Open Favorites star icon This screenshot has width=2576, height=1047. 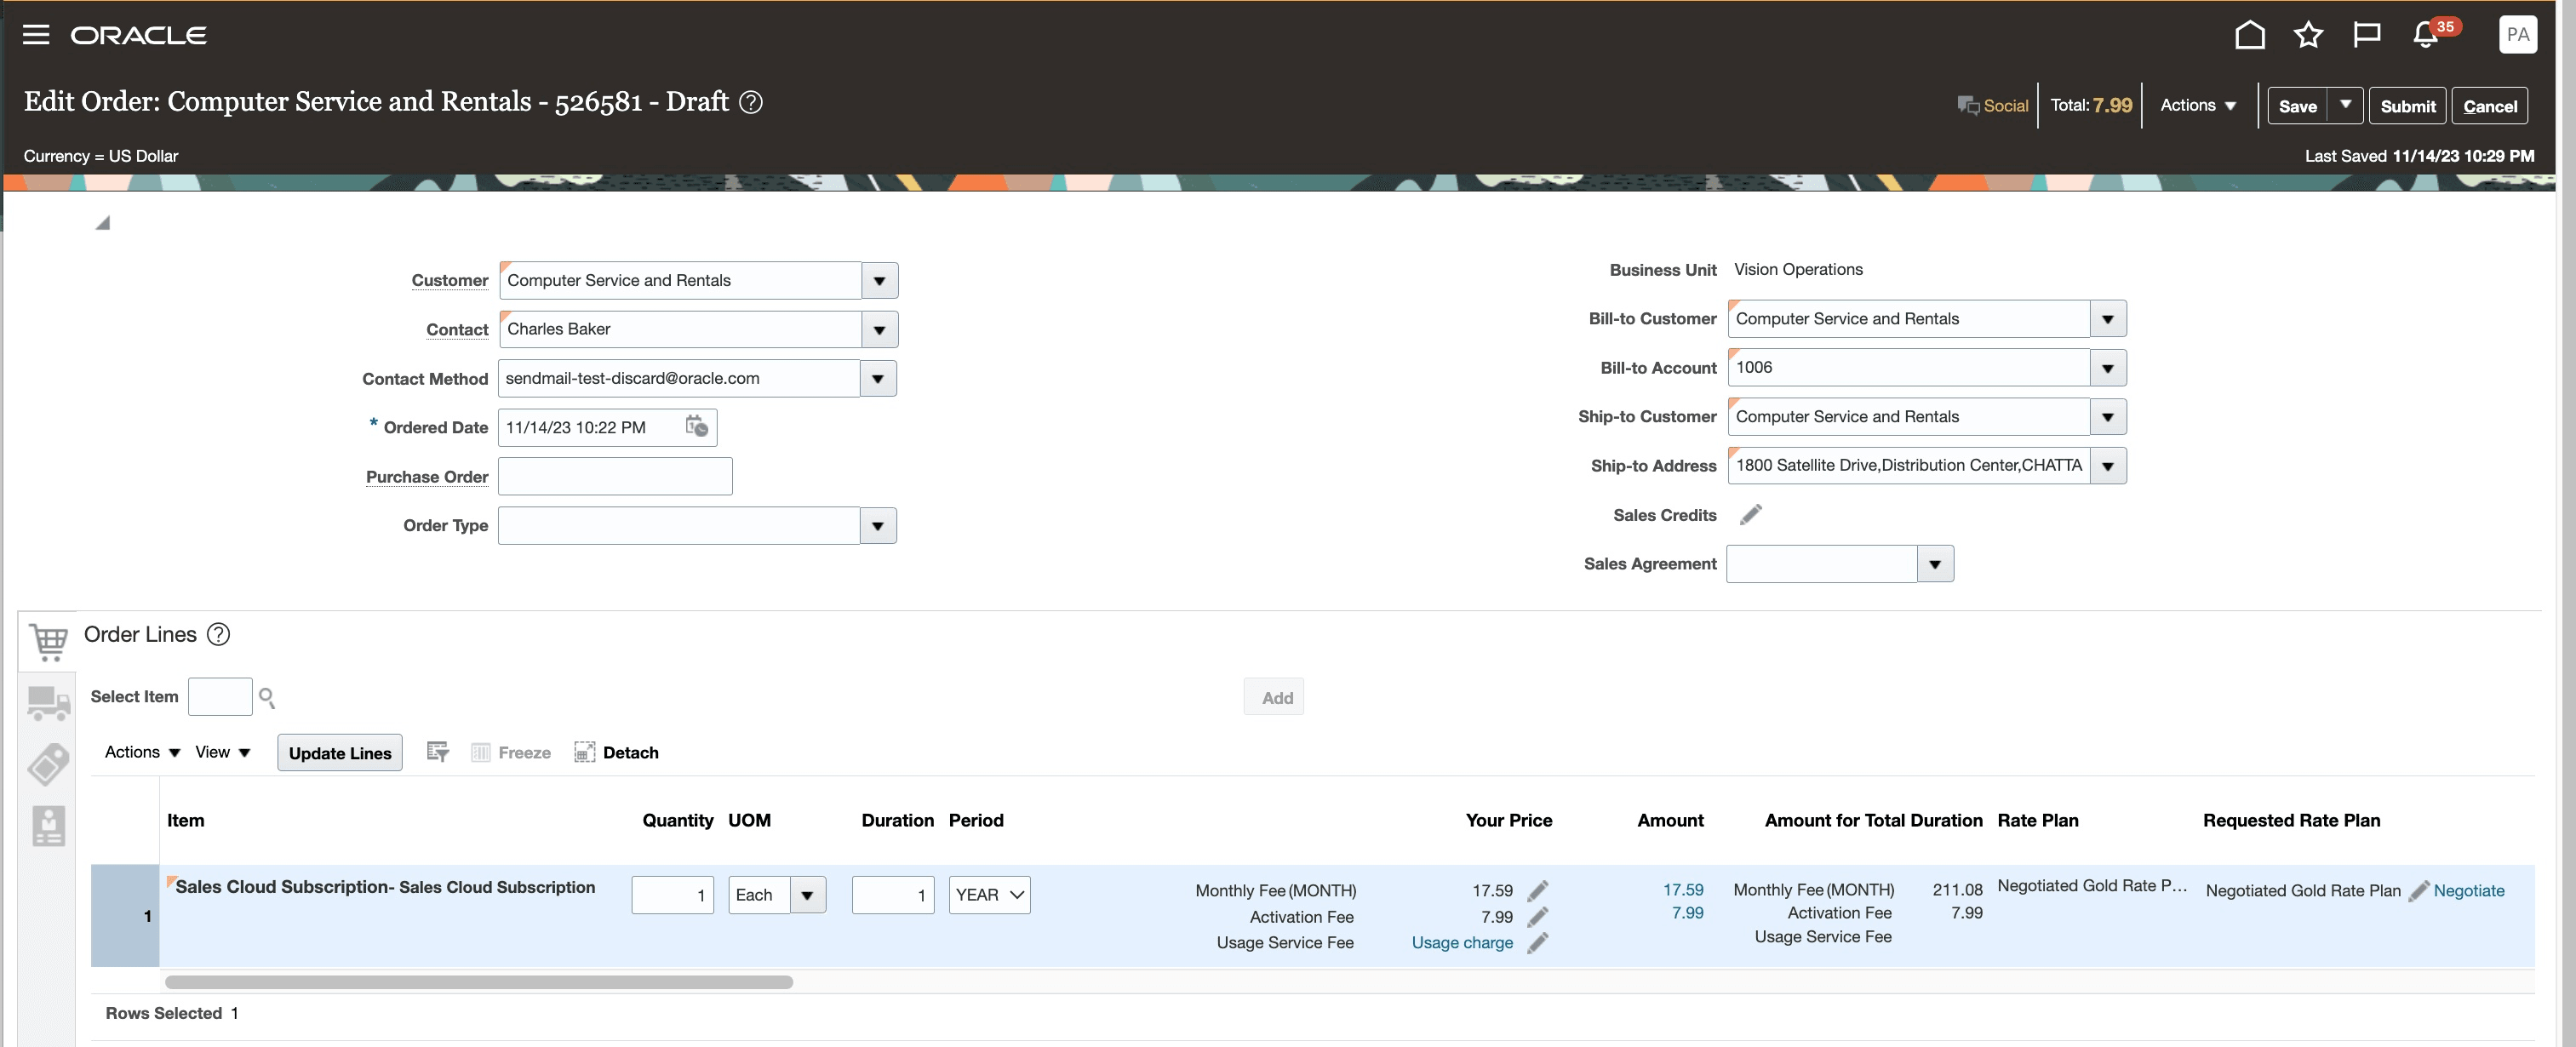click(2308, 35)
